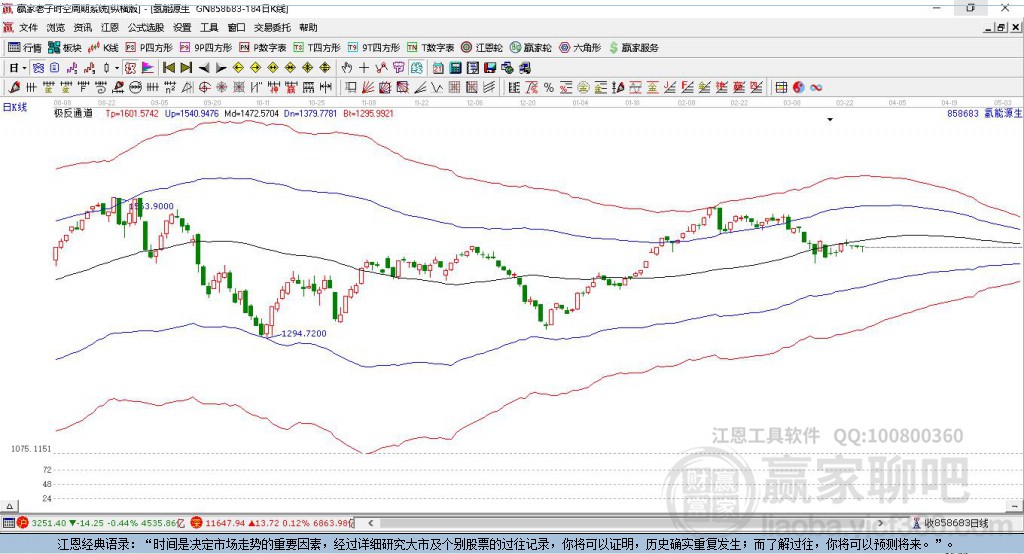This screenshot has height=554, width=1024.
Task: Open the T四方形 tool
Action: [x=317, y=48]
